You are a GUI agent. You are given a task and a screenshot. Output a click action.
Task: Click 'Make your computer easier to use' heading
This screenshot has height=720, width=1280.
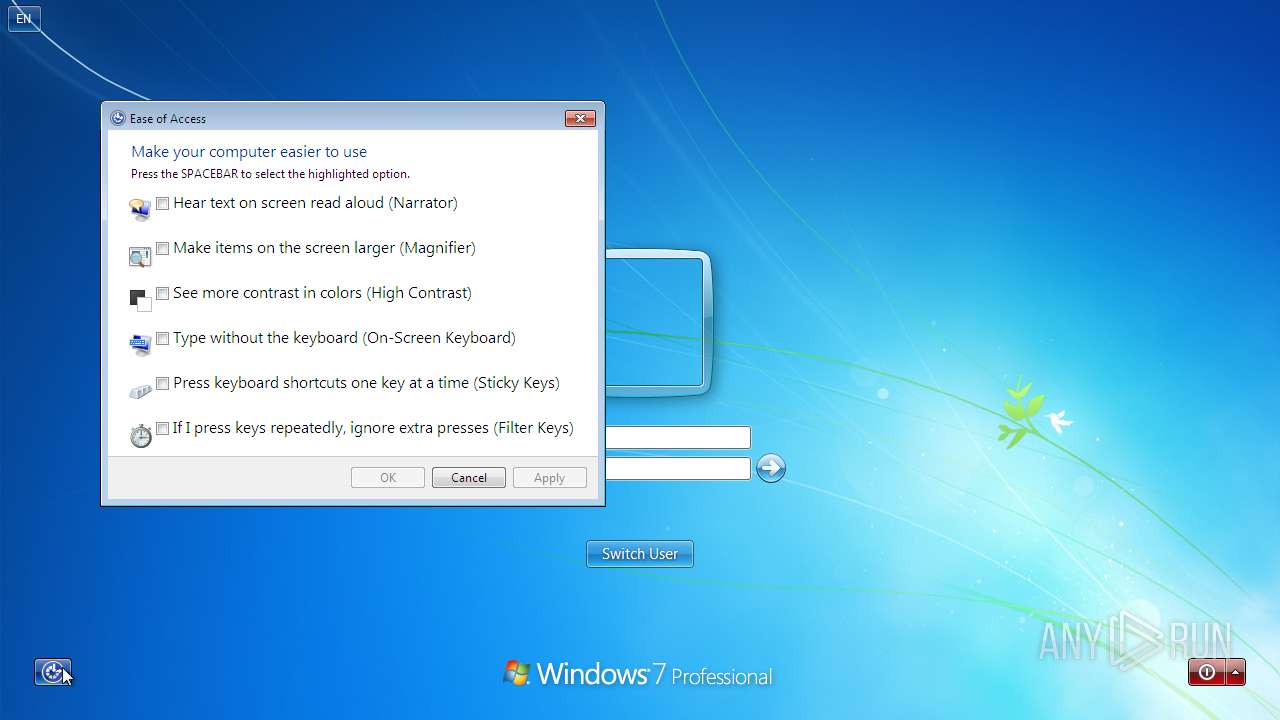pyautogui.click(x=249, y=152)
